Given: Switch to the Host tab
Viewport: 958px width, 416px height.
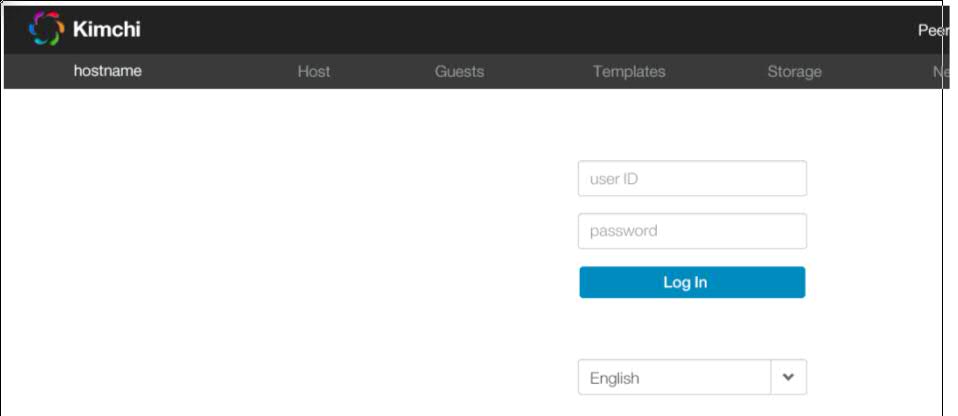Looking at the screenshot, I should (x=313, y=71).
